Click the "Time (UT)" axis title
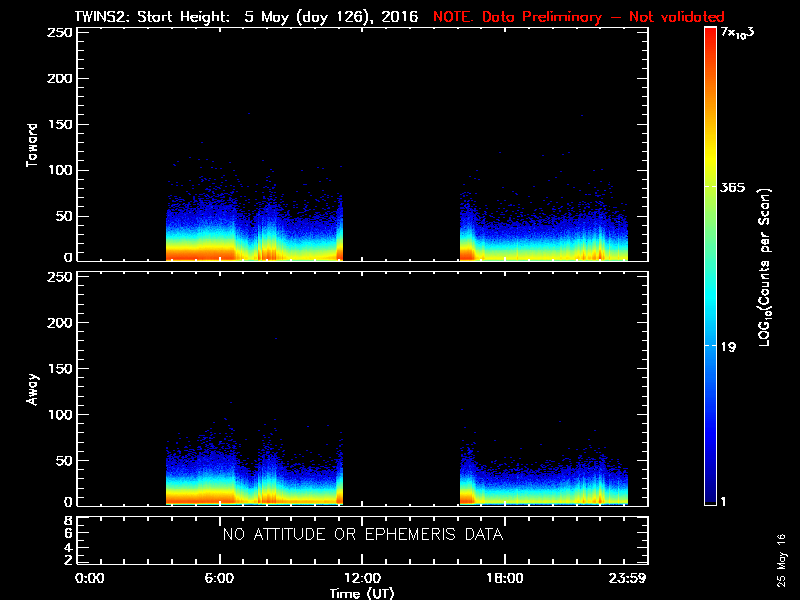 click(362, 593)
